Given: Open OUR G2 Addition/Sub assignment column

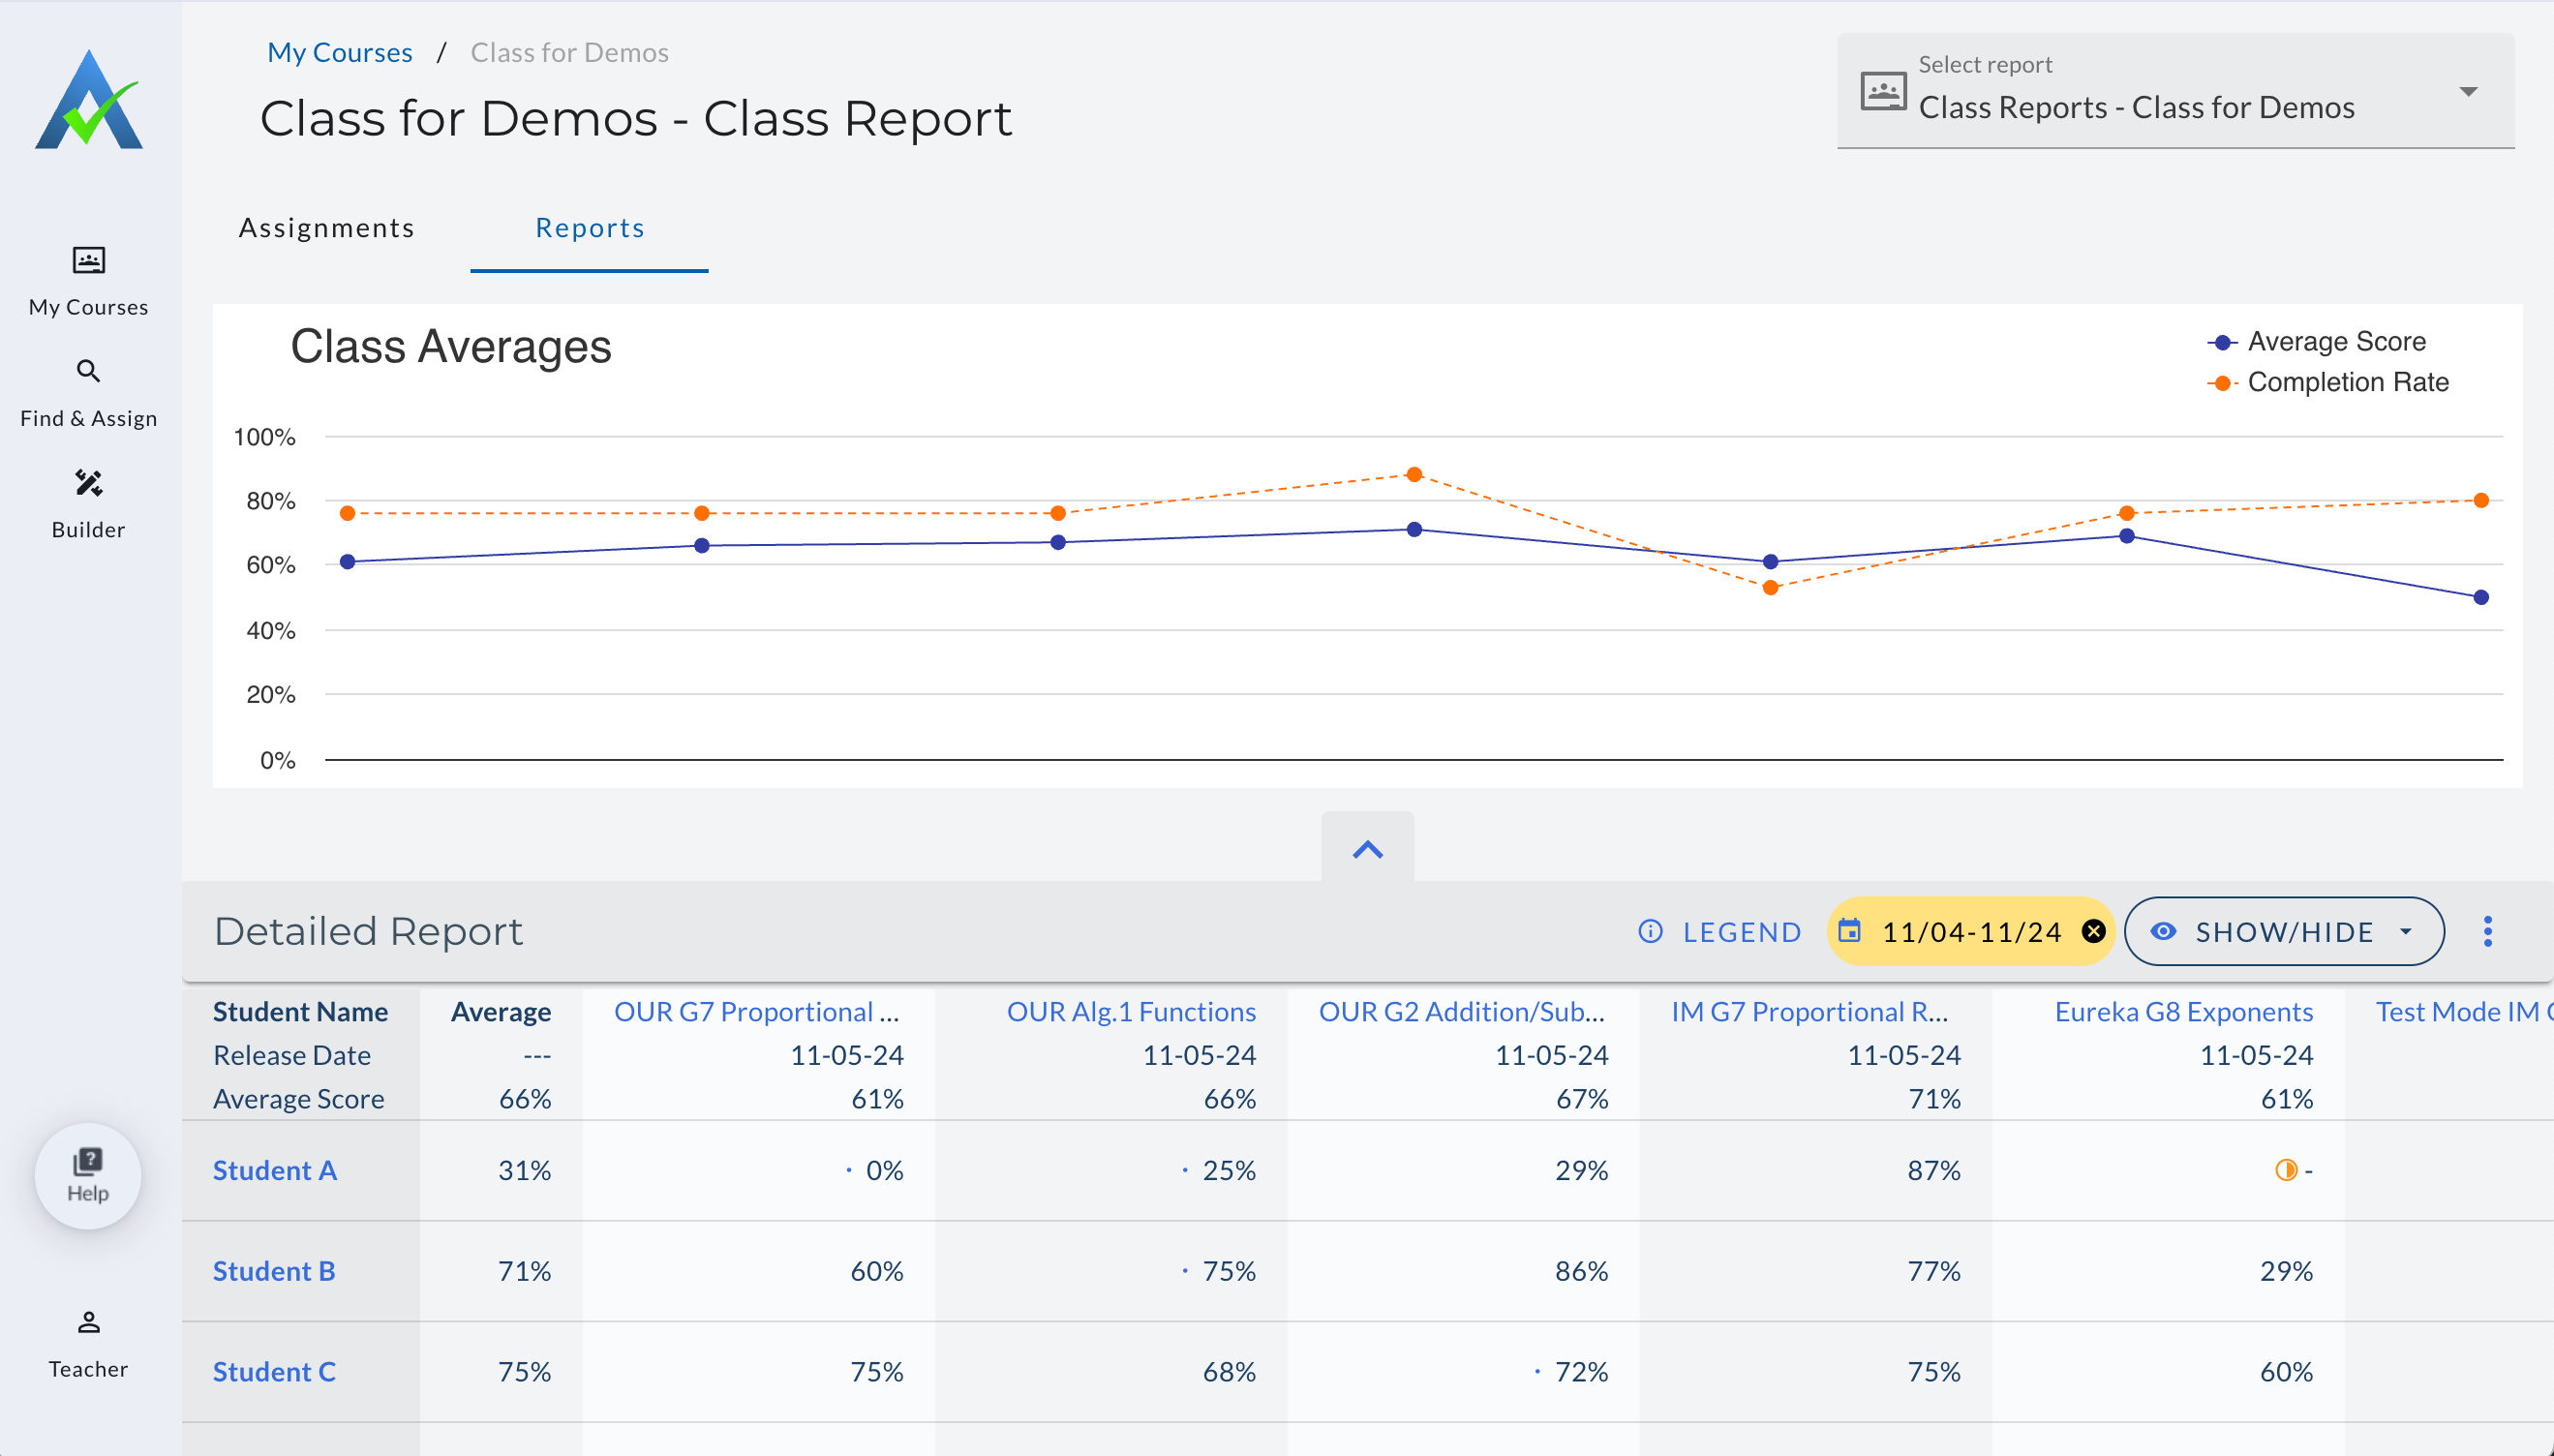Looking at the screenshot, I should click(1463, 1012).
